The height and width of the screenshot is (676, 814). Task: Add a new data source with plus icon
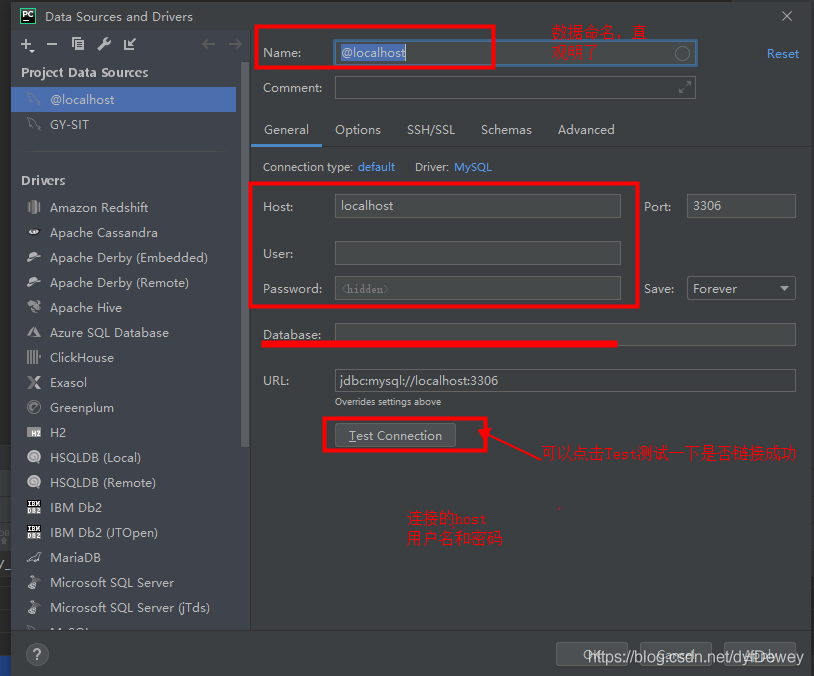point(27,45)
